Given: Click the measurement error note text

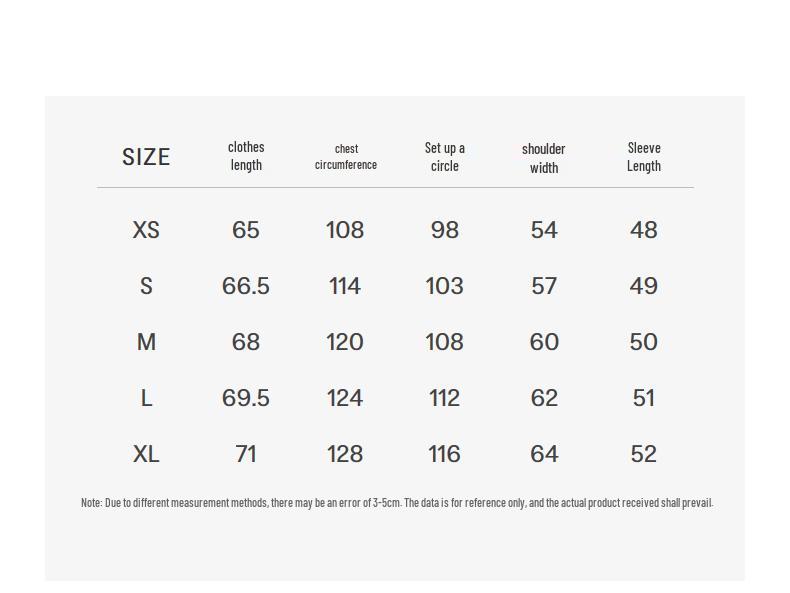Looking at the screenshot, I should (397, 502).
